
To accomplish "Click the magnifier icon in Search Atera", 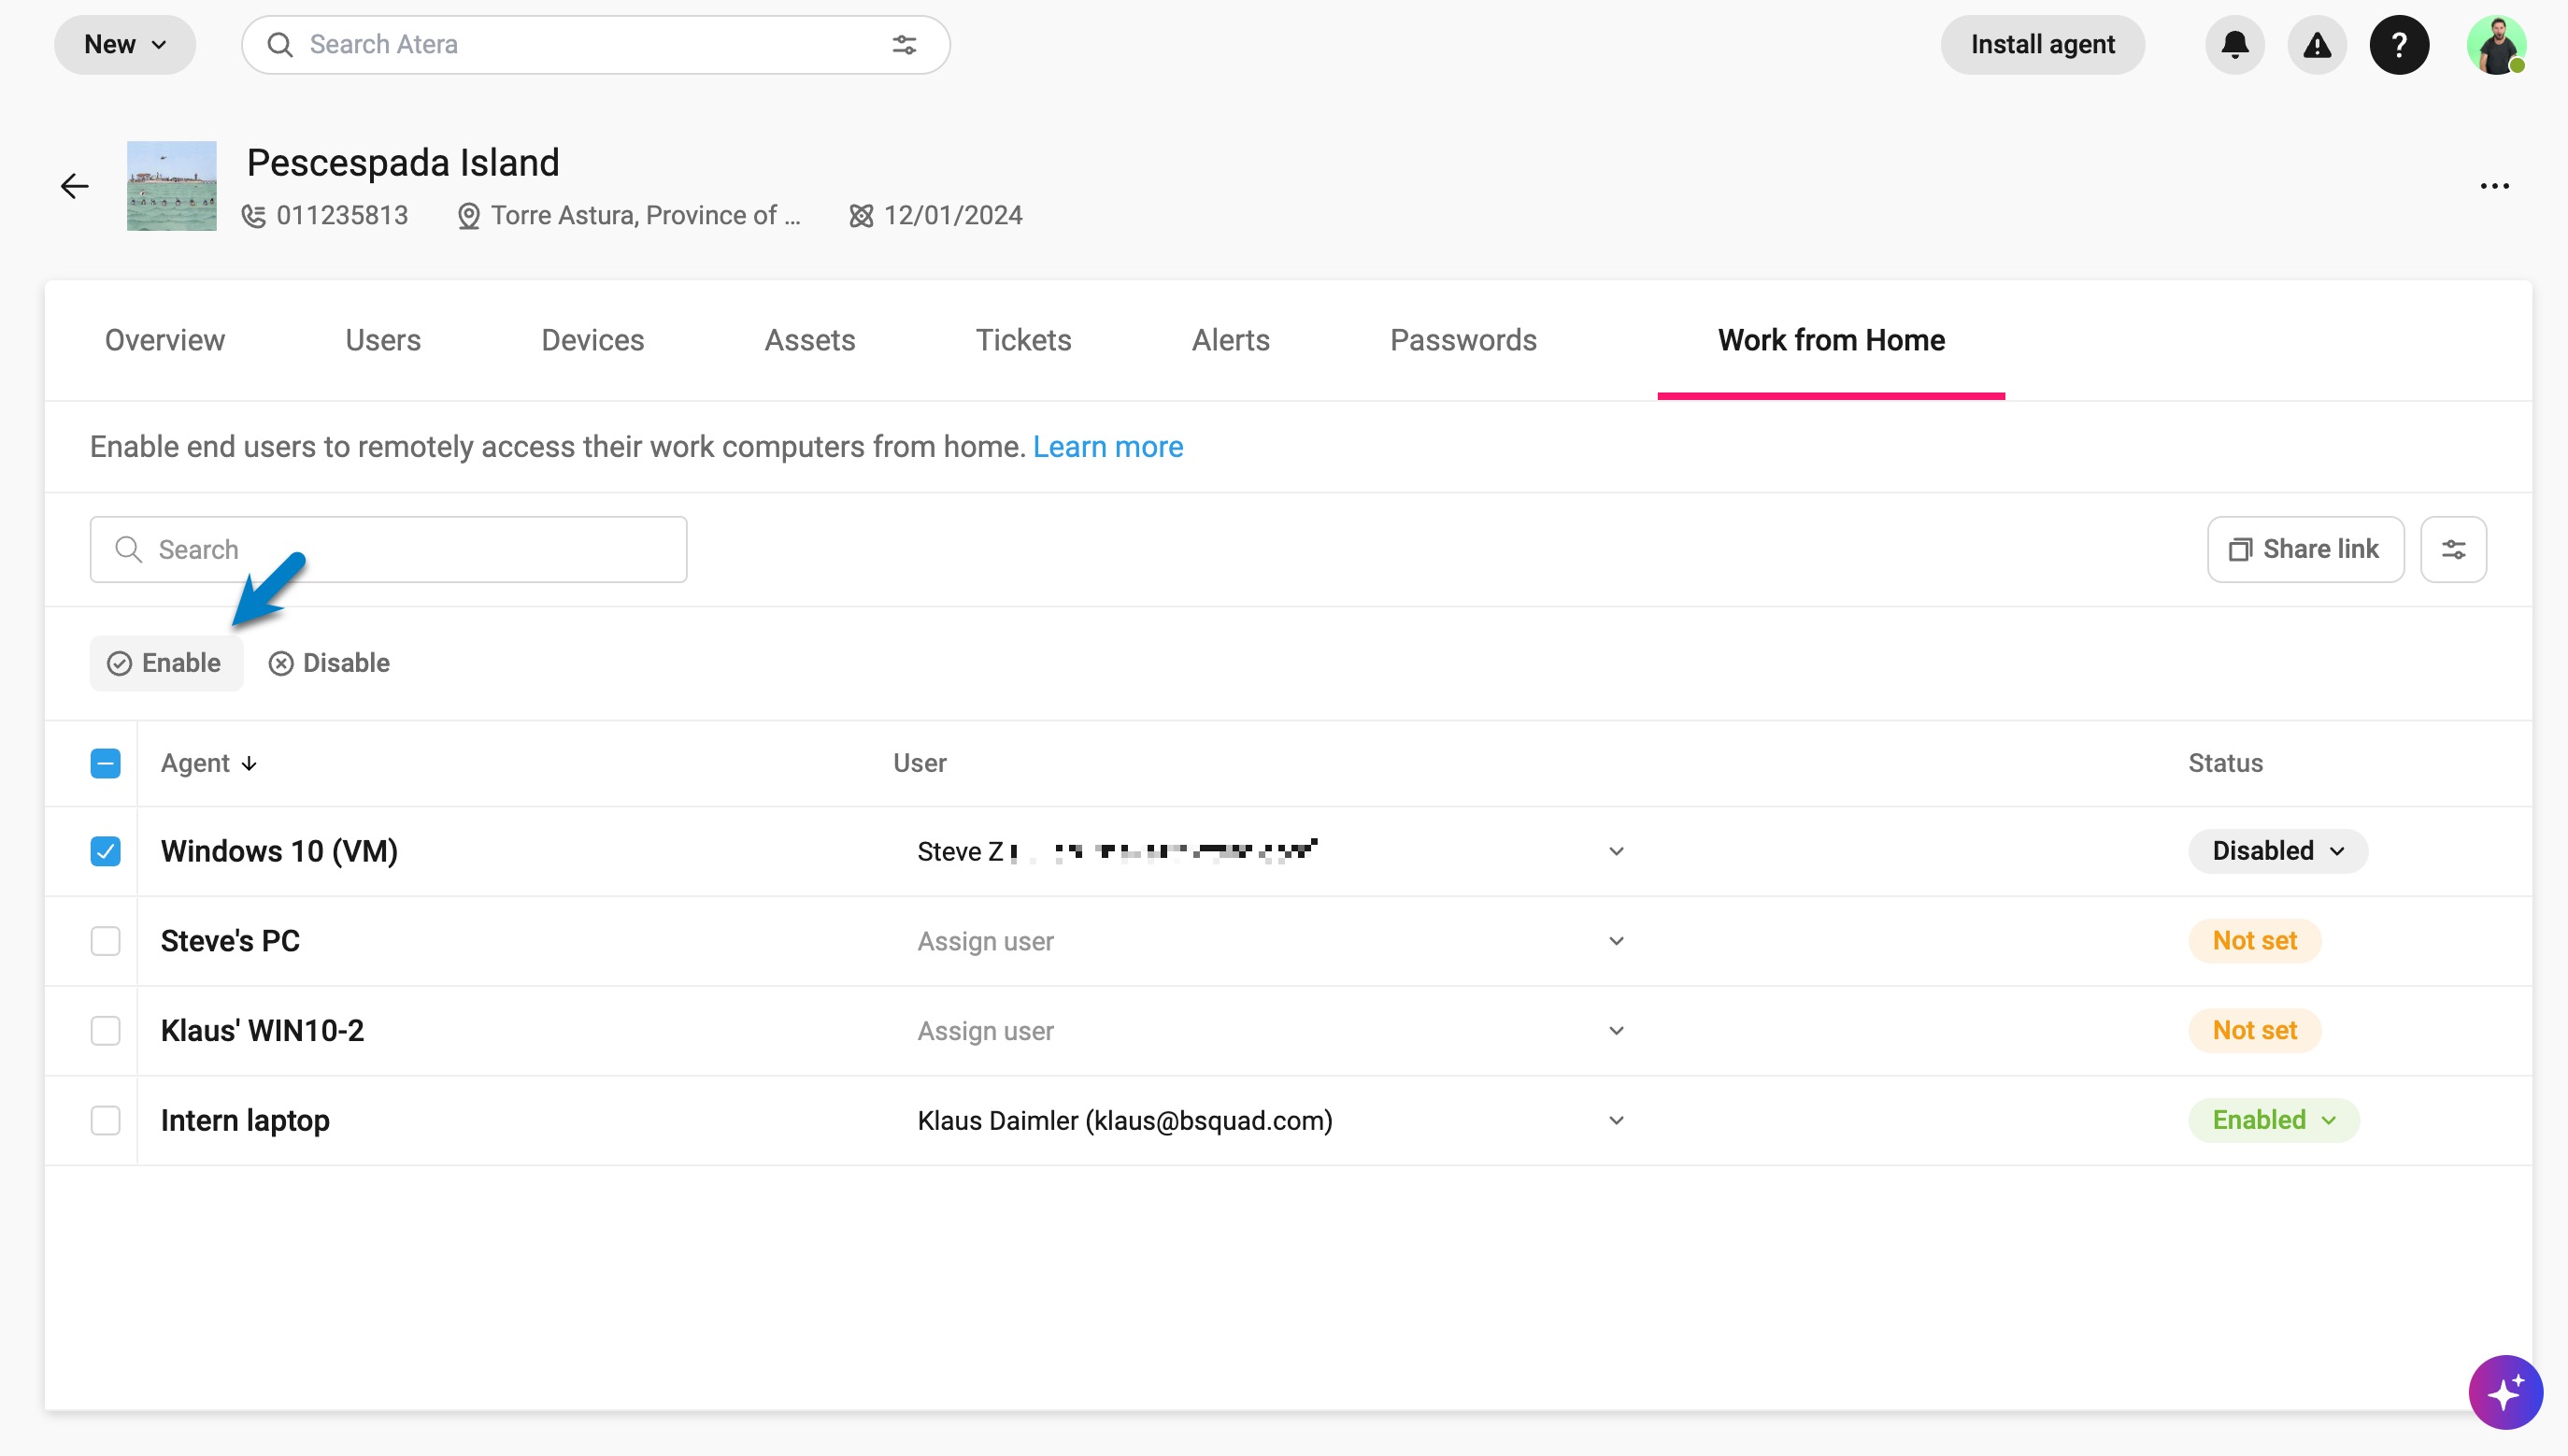I will [x=280, y=45].
